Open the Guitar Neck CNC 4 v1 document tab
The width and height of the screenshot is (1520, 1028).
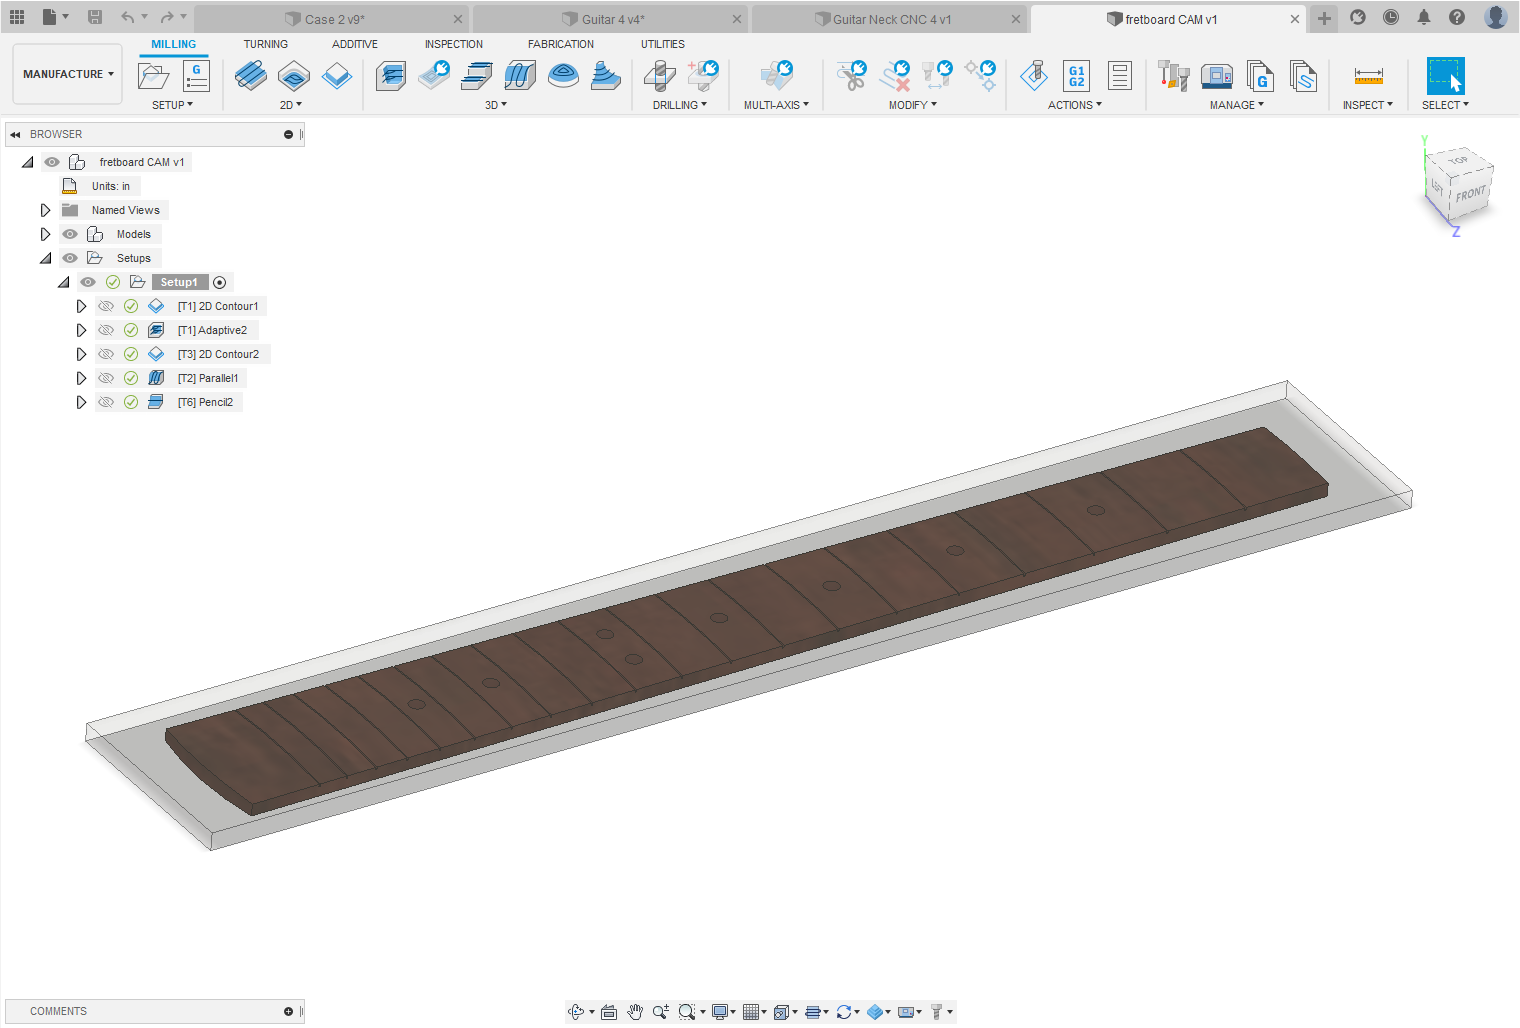890,19
